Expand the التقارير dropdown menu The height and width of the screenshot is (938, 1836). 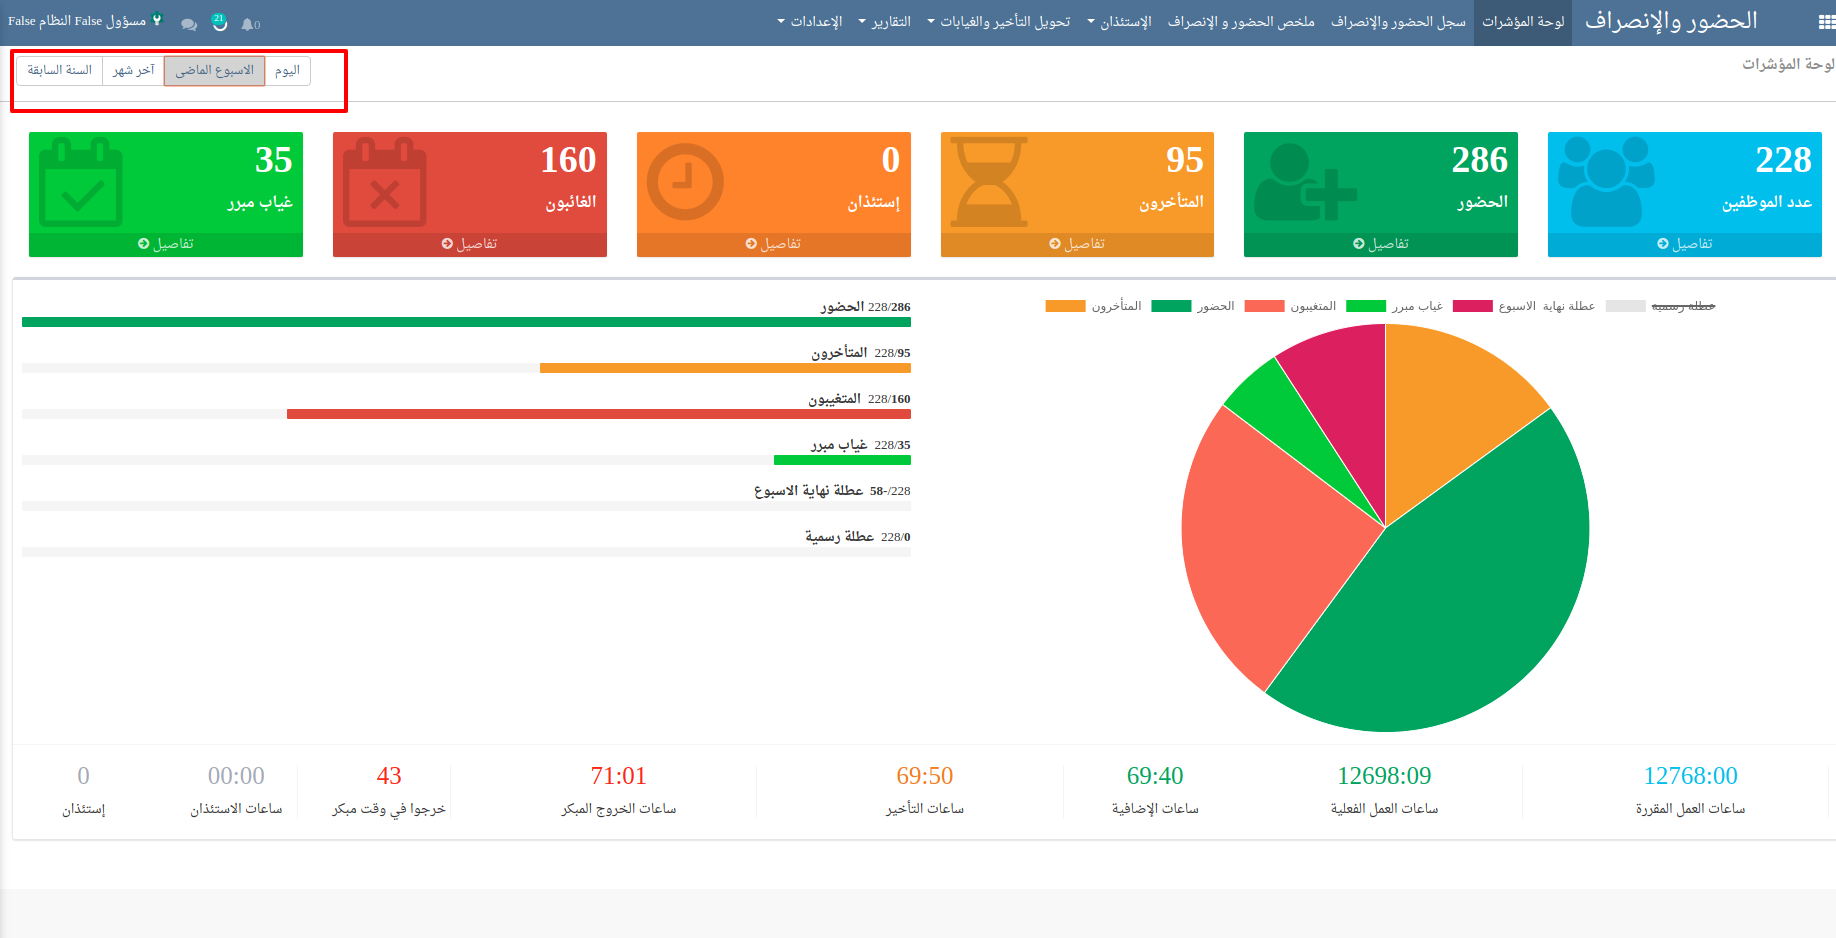885,22
